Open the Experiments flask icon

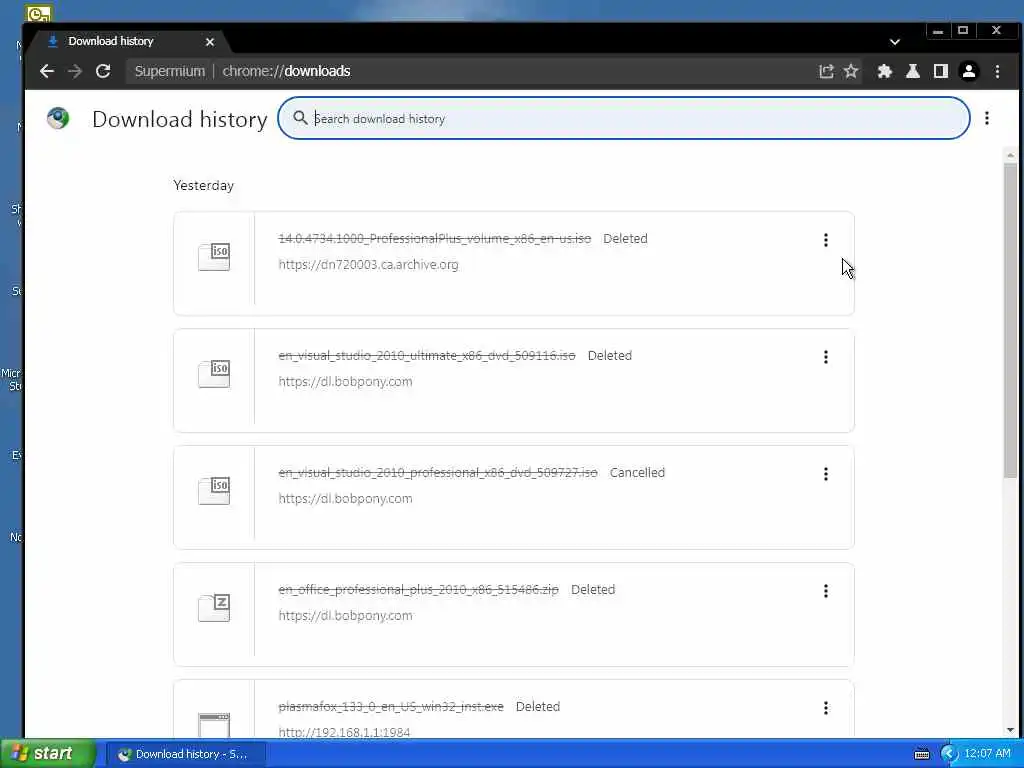(x=913, y=71)
